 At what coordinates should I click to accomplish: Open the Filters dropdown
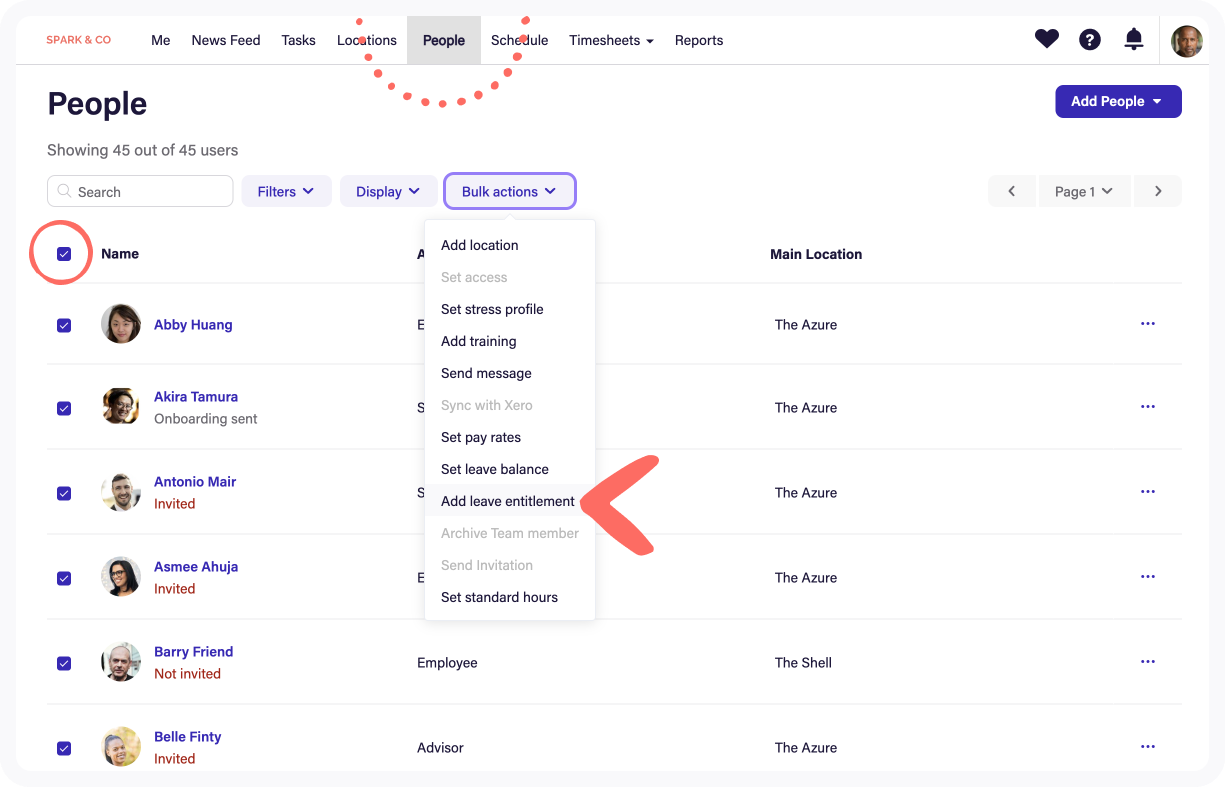point(286,191)
